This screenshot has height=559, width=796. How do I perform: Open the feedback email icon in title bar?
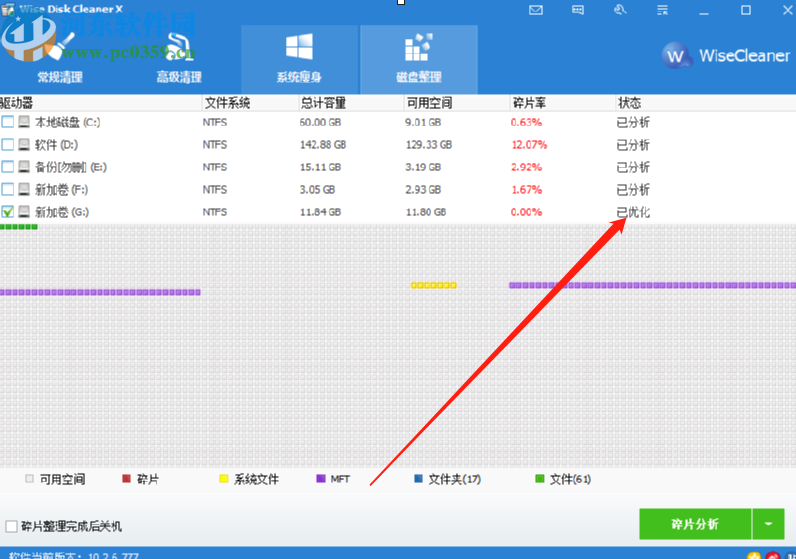pyautogui.click(x=536, y=10)
